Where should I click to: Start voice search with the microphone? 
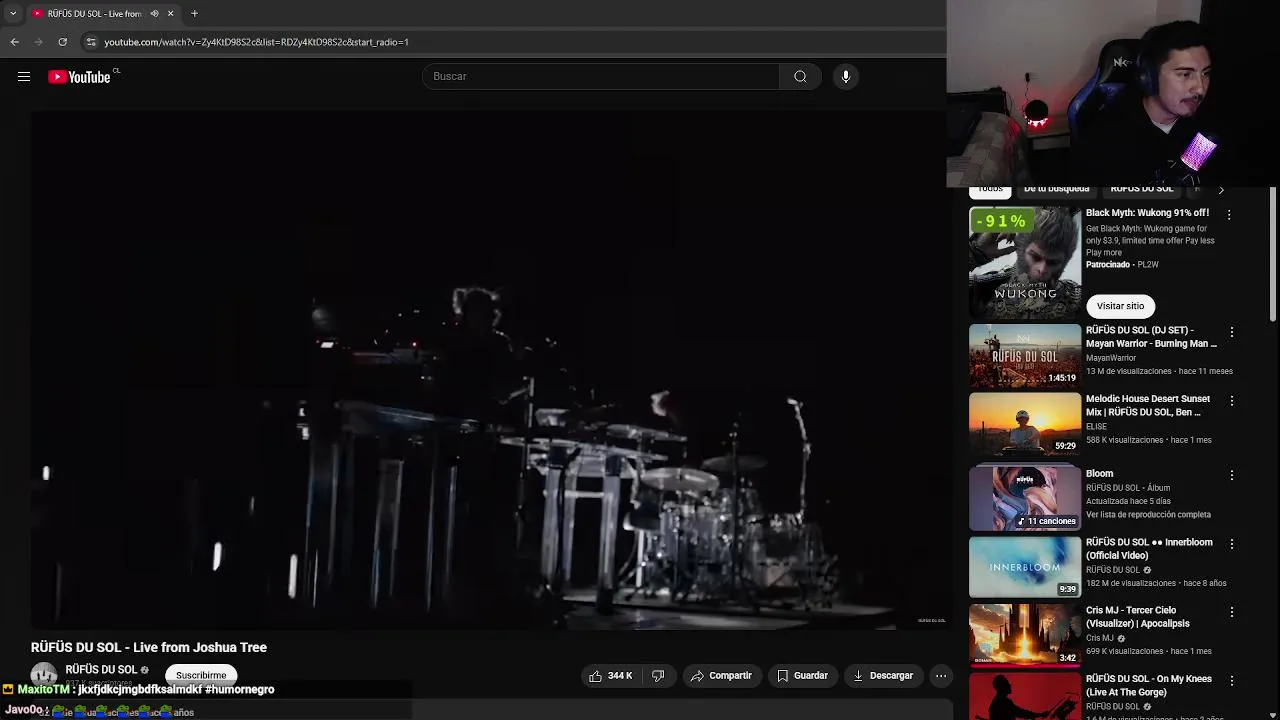[846, 76]
